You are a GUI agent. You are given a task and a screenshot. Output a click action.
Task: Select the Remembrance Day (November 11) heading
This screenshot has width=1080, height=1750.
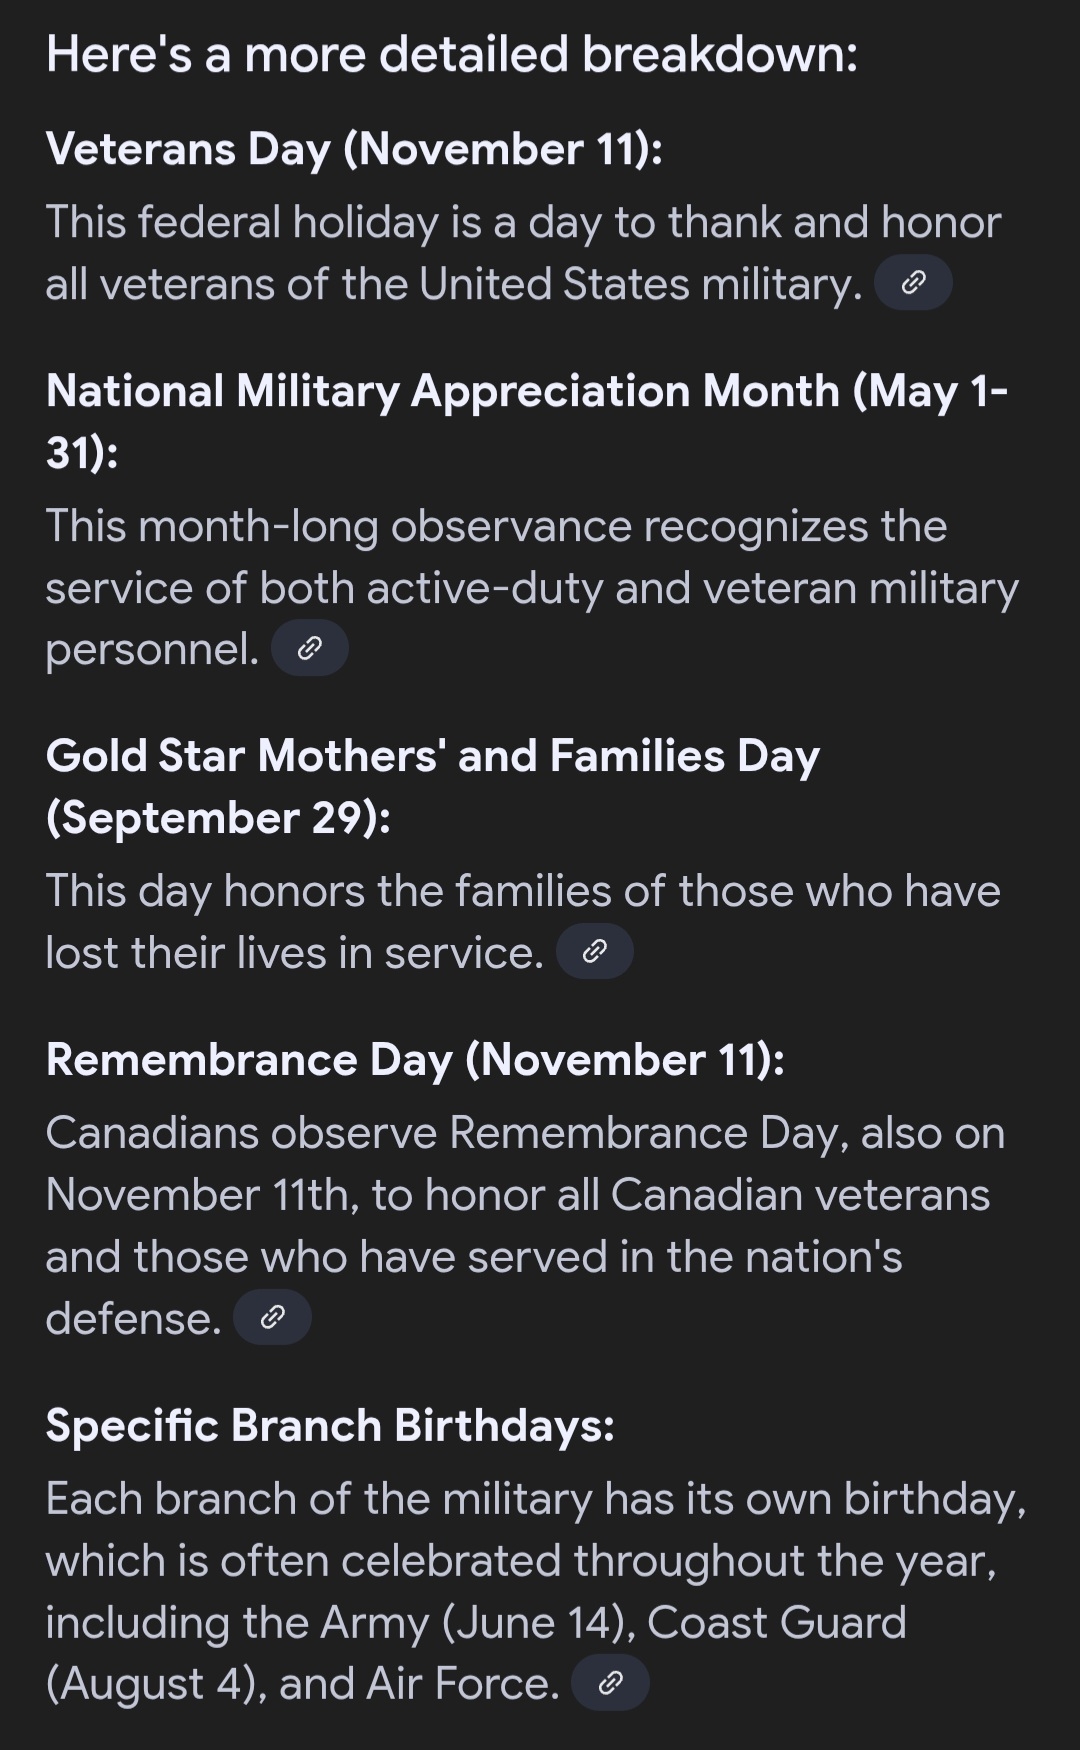[x=415, y=1061]
